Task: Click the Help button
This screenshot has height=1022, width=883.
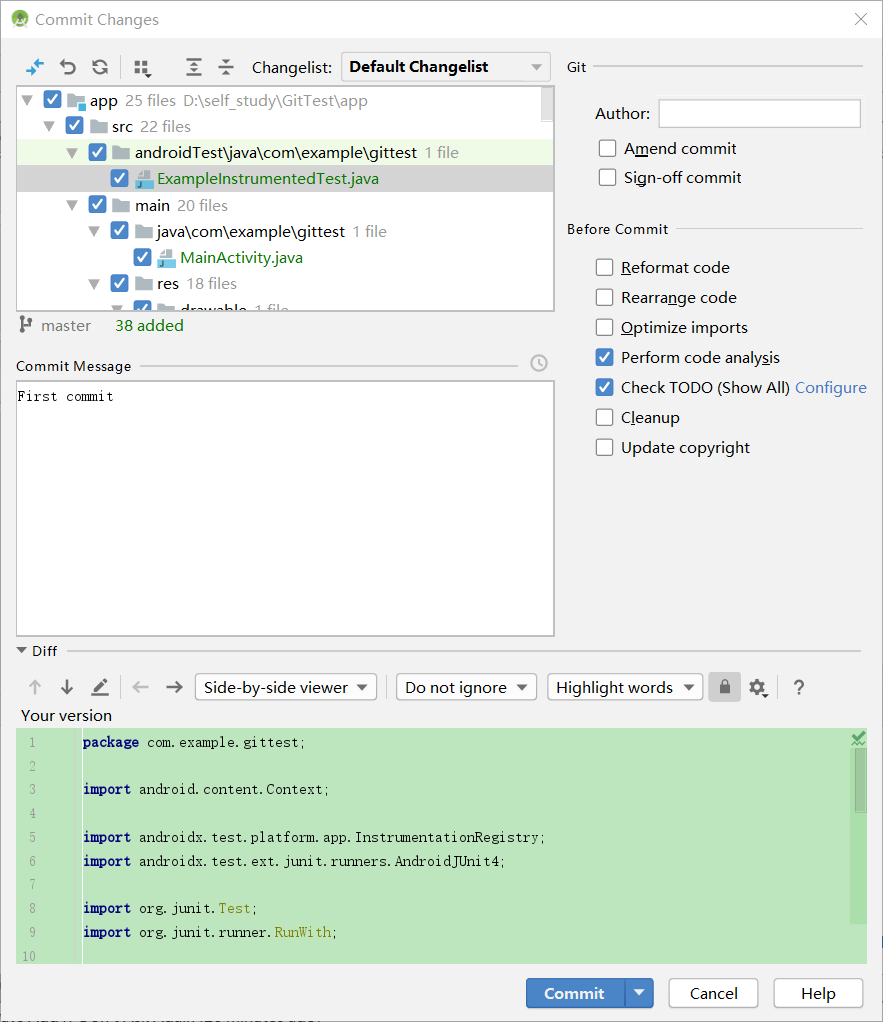Action: (x=818, y=993)
